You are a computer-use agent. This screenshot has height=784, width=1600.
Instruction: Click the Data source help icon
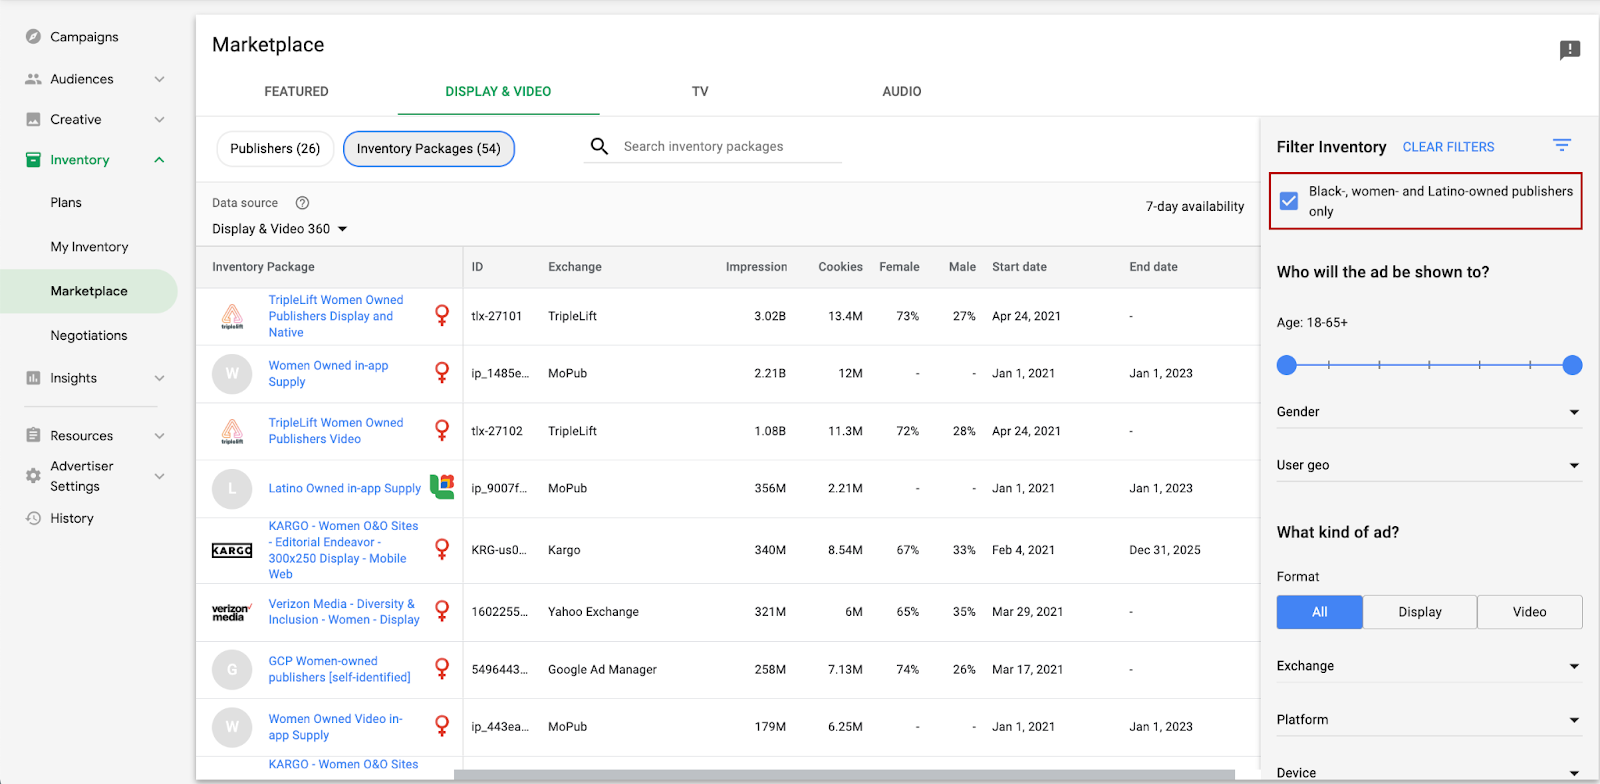click(302, 203)
